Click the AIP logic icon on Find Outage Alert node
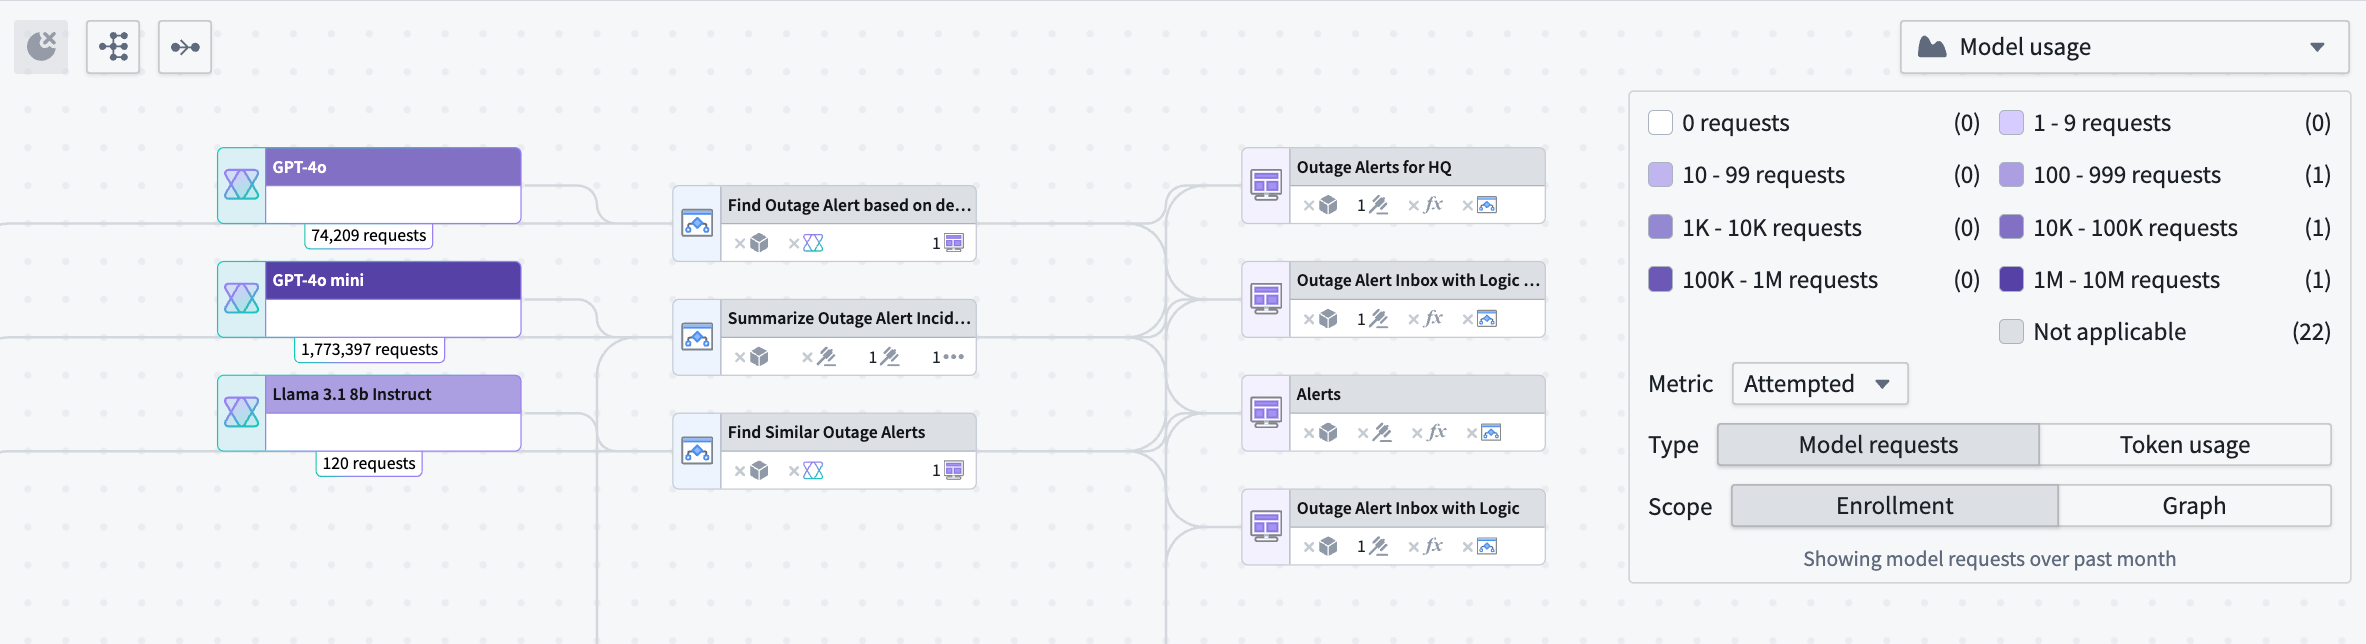This screenshot has width=2366, height=644. point(815,243)
